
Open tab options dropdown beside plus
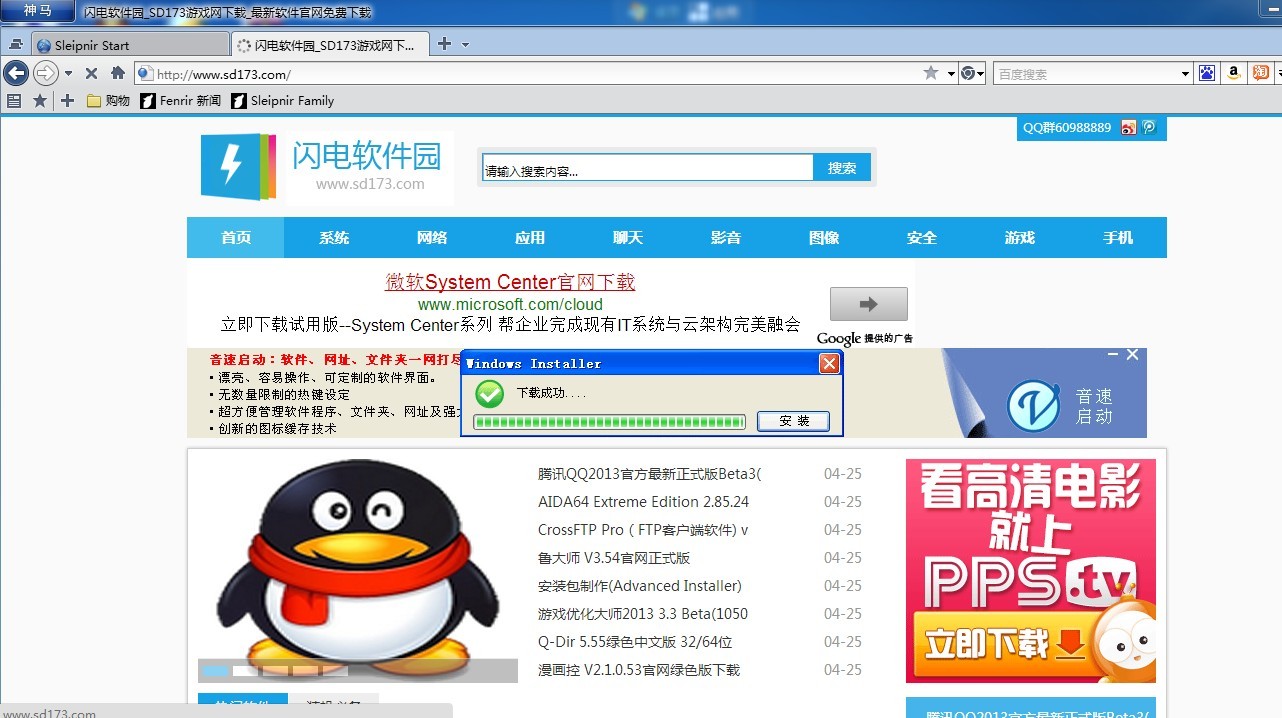pyautogui.click(x=465, y=45)
